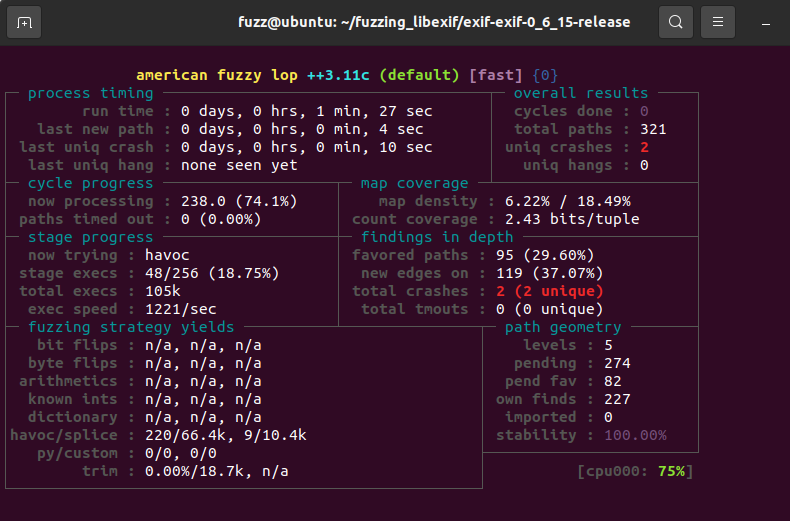Minimize the terminal window
This screenshot has width=790, height=521.
coord(766,23)
